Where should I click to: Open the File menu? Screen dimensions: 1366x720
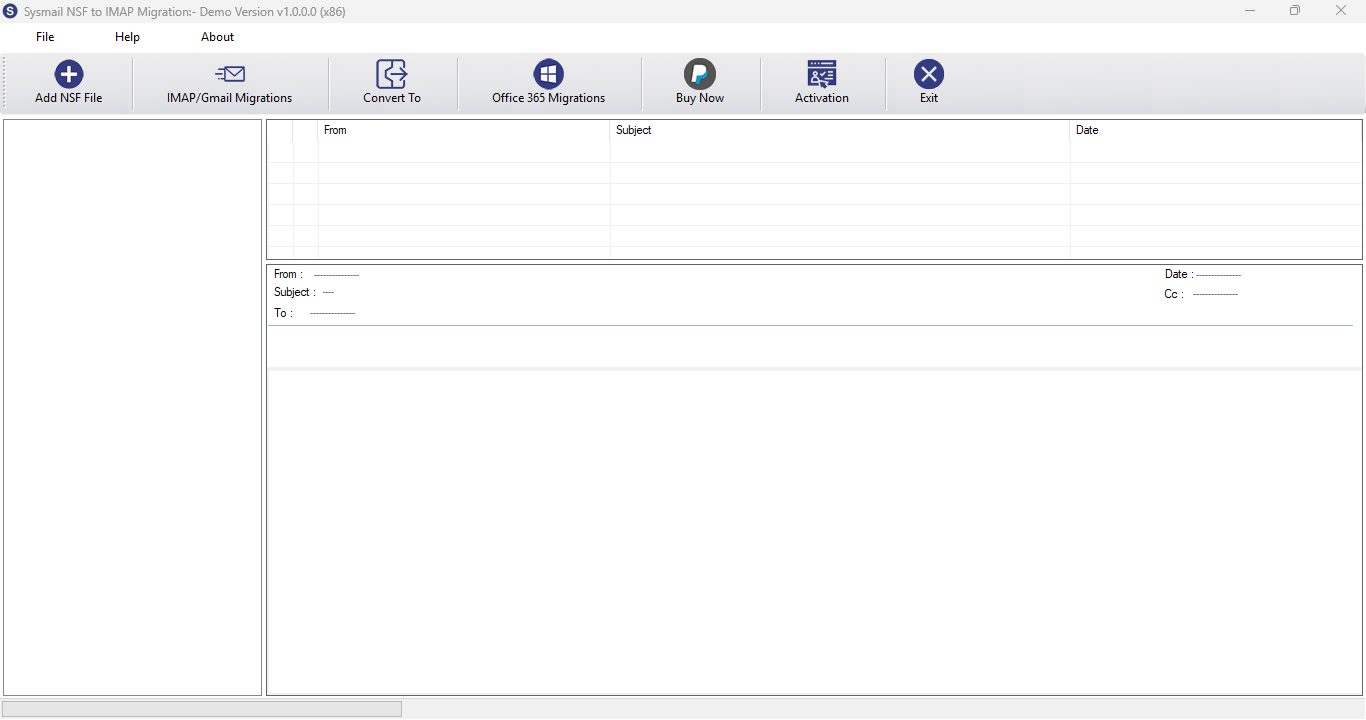[x=45, y=37]
